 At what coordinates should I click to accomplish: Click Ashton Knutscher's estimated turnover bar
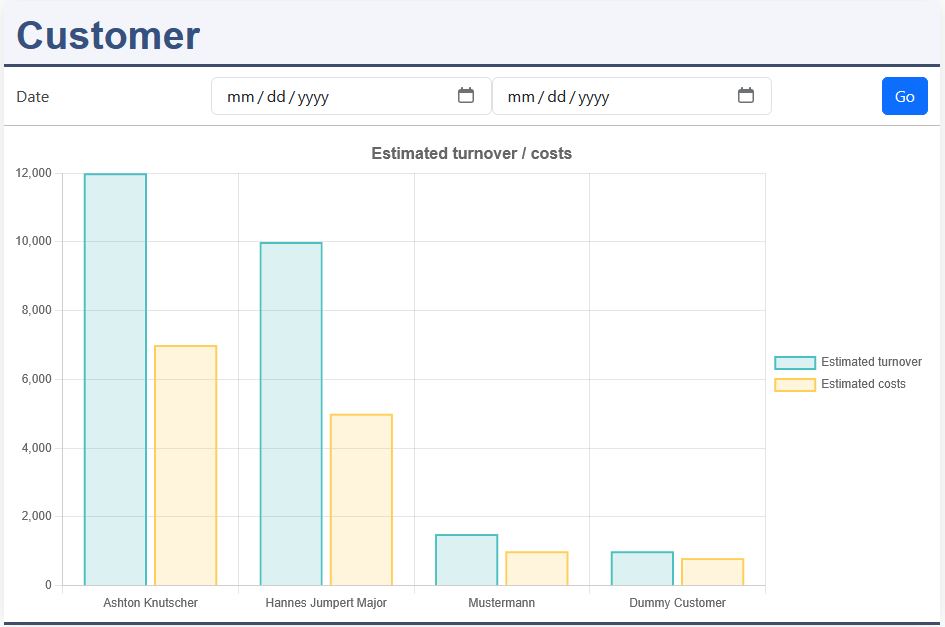click(x=115, y=380)
